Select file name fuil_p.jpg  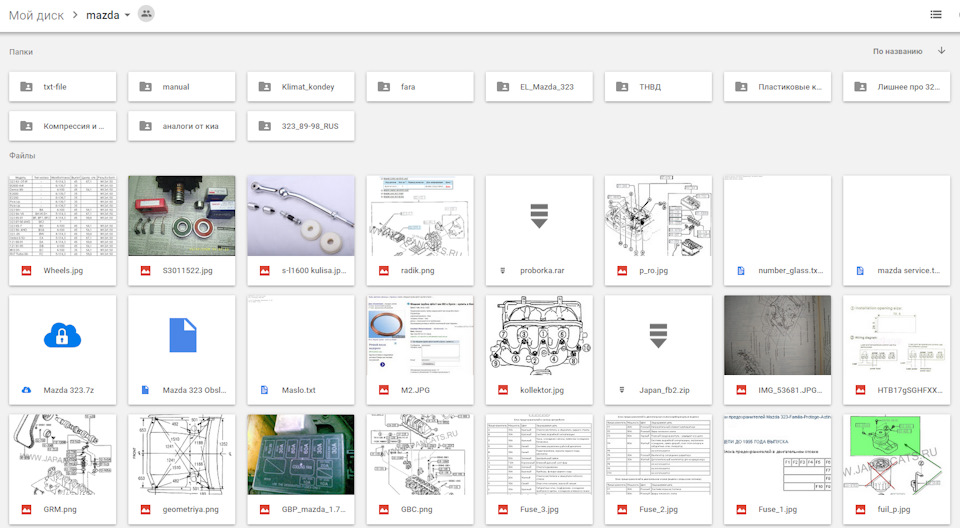click(894, 509)
